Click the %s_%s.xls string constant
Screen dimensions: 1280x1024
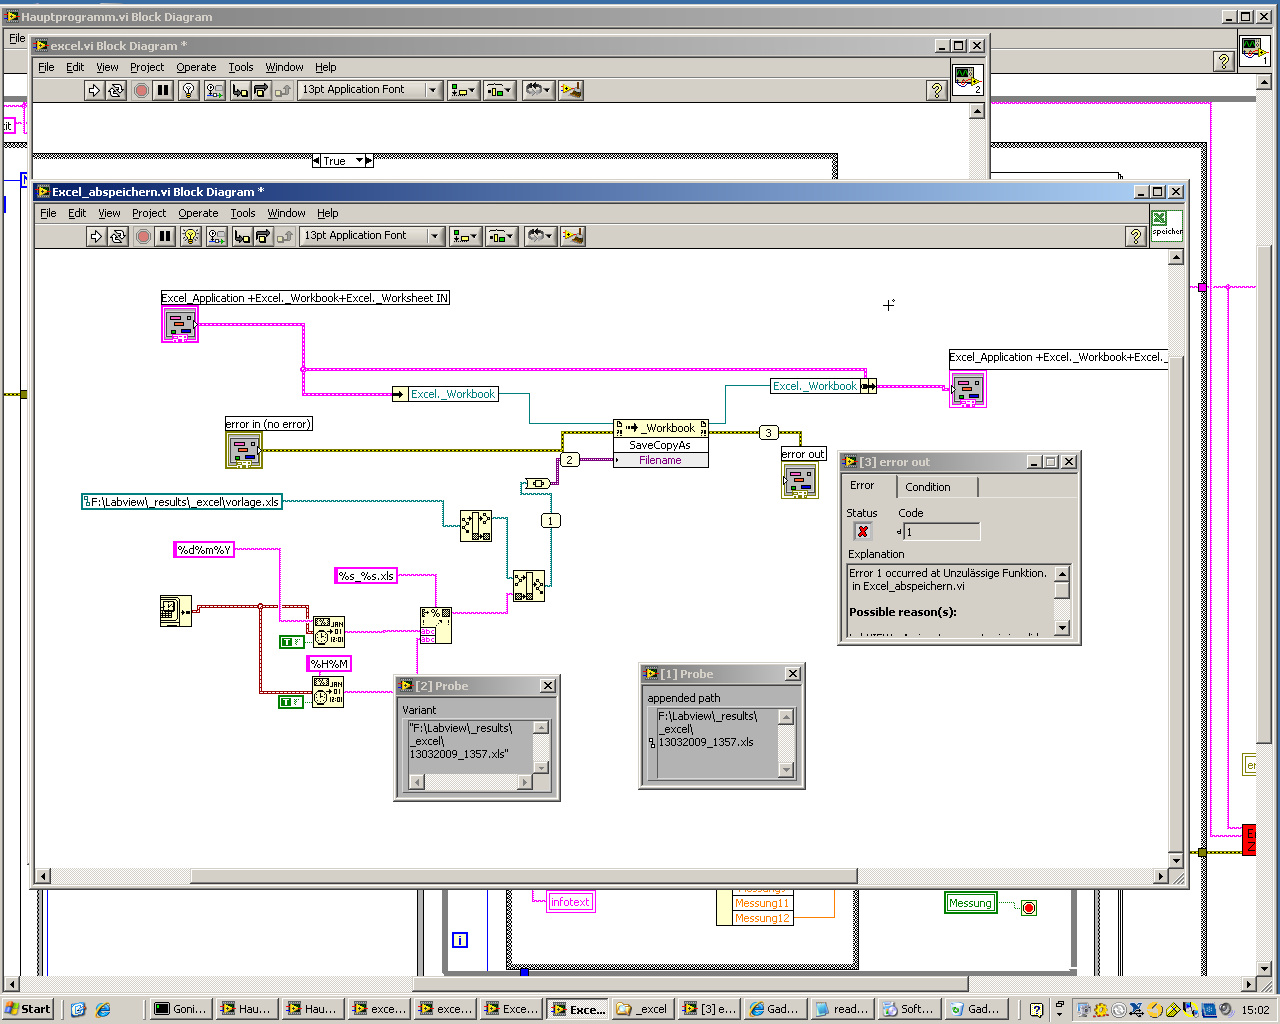pos(366,576)
